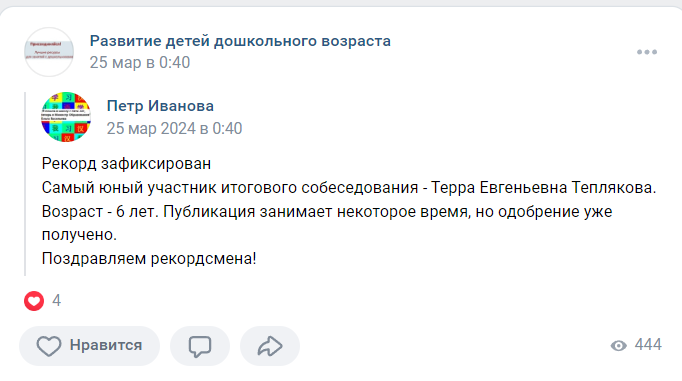Click the red heart reaction icon

point(34,301)
